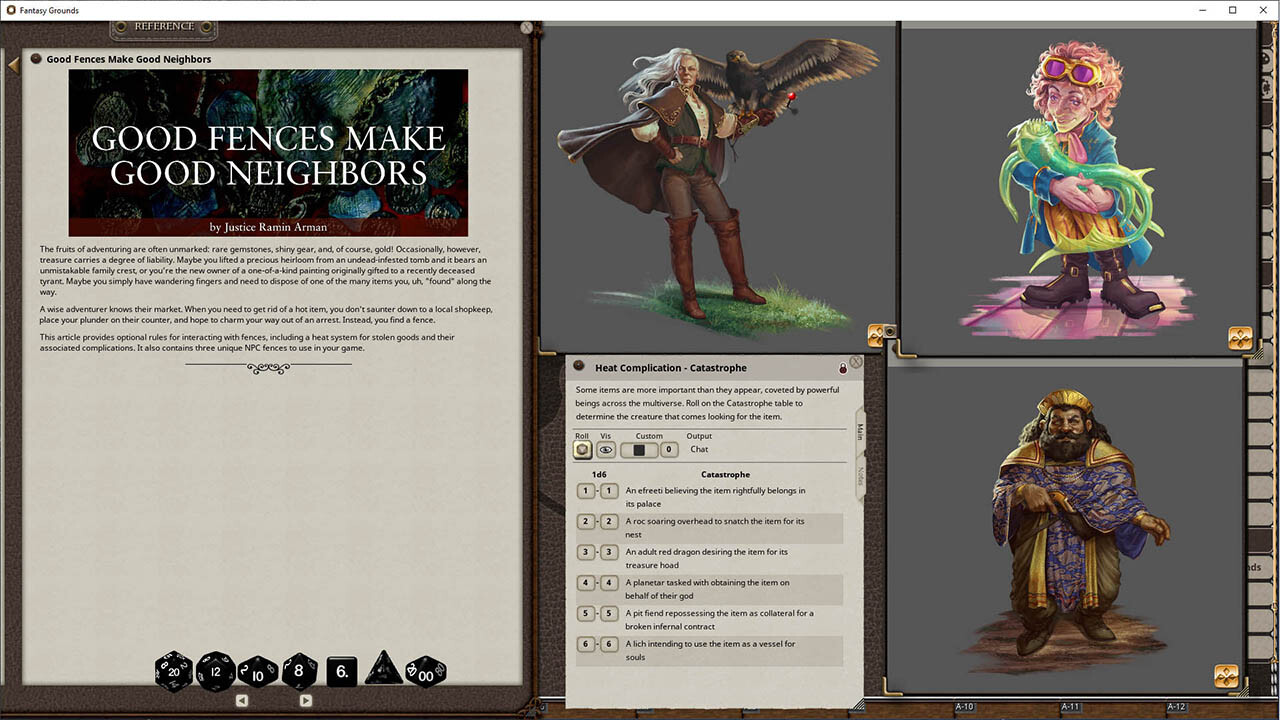The image size is (1280, 720).
Task: Open radial menu icon on dwarf portrait panel
Action: (x=1226, y=677)
